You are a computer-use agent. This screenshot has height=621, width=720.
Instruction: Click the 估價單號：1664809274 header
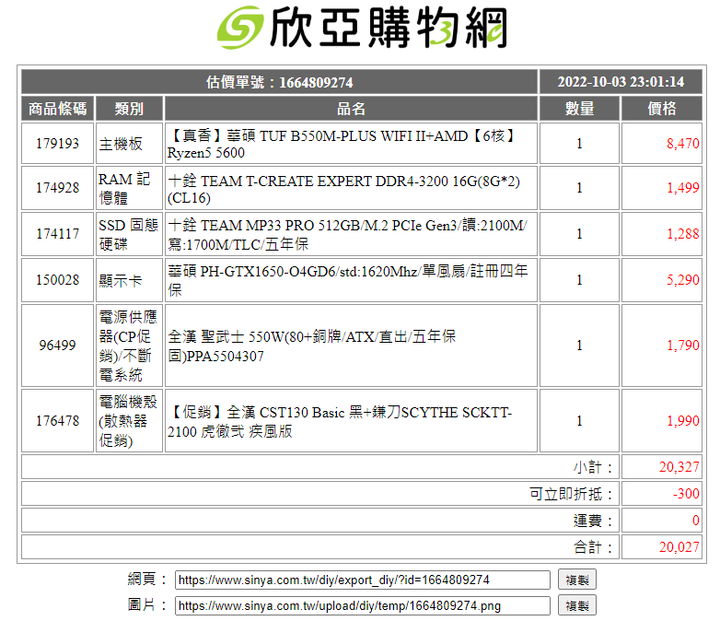tap(279, 82)
